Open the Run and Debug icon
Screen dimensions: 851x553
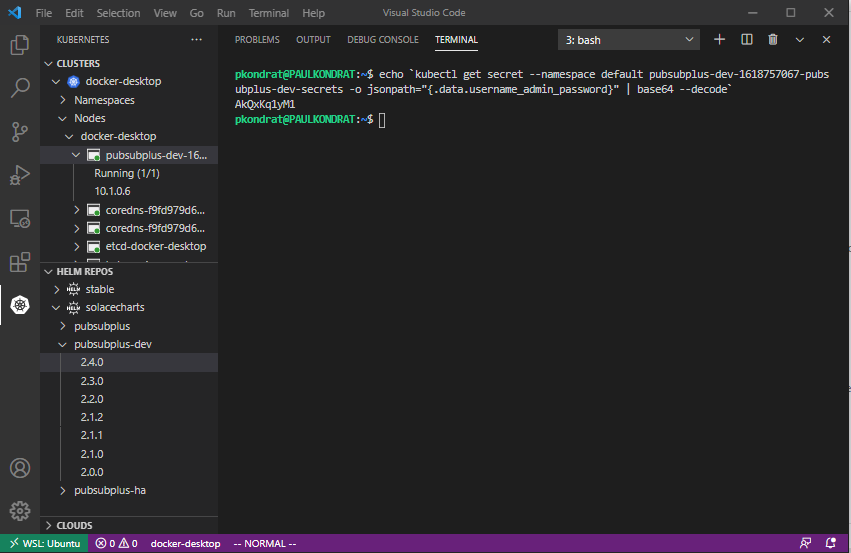point(19,175)
